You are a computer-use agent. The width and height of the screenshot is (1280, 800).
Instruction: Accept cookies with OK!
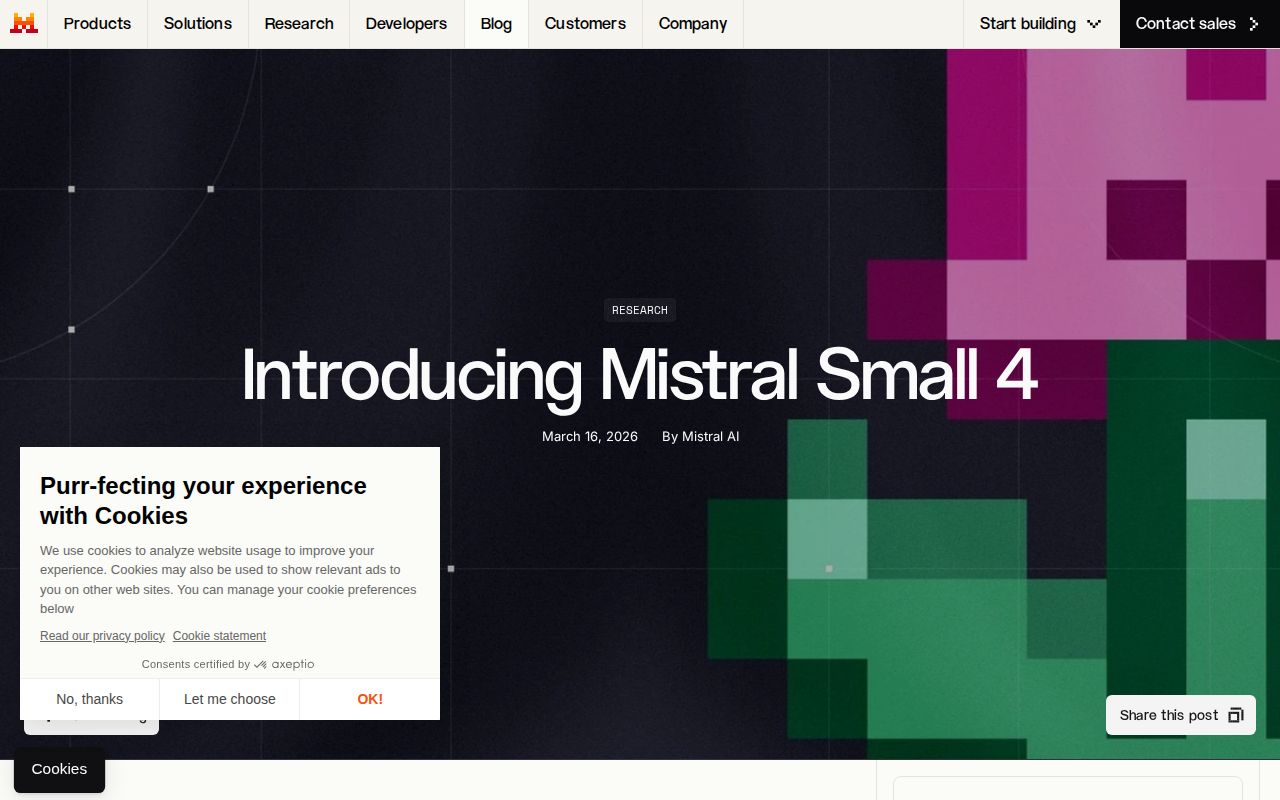click(370, 699)
